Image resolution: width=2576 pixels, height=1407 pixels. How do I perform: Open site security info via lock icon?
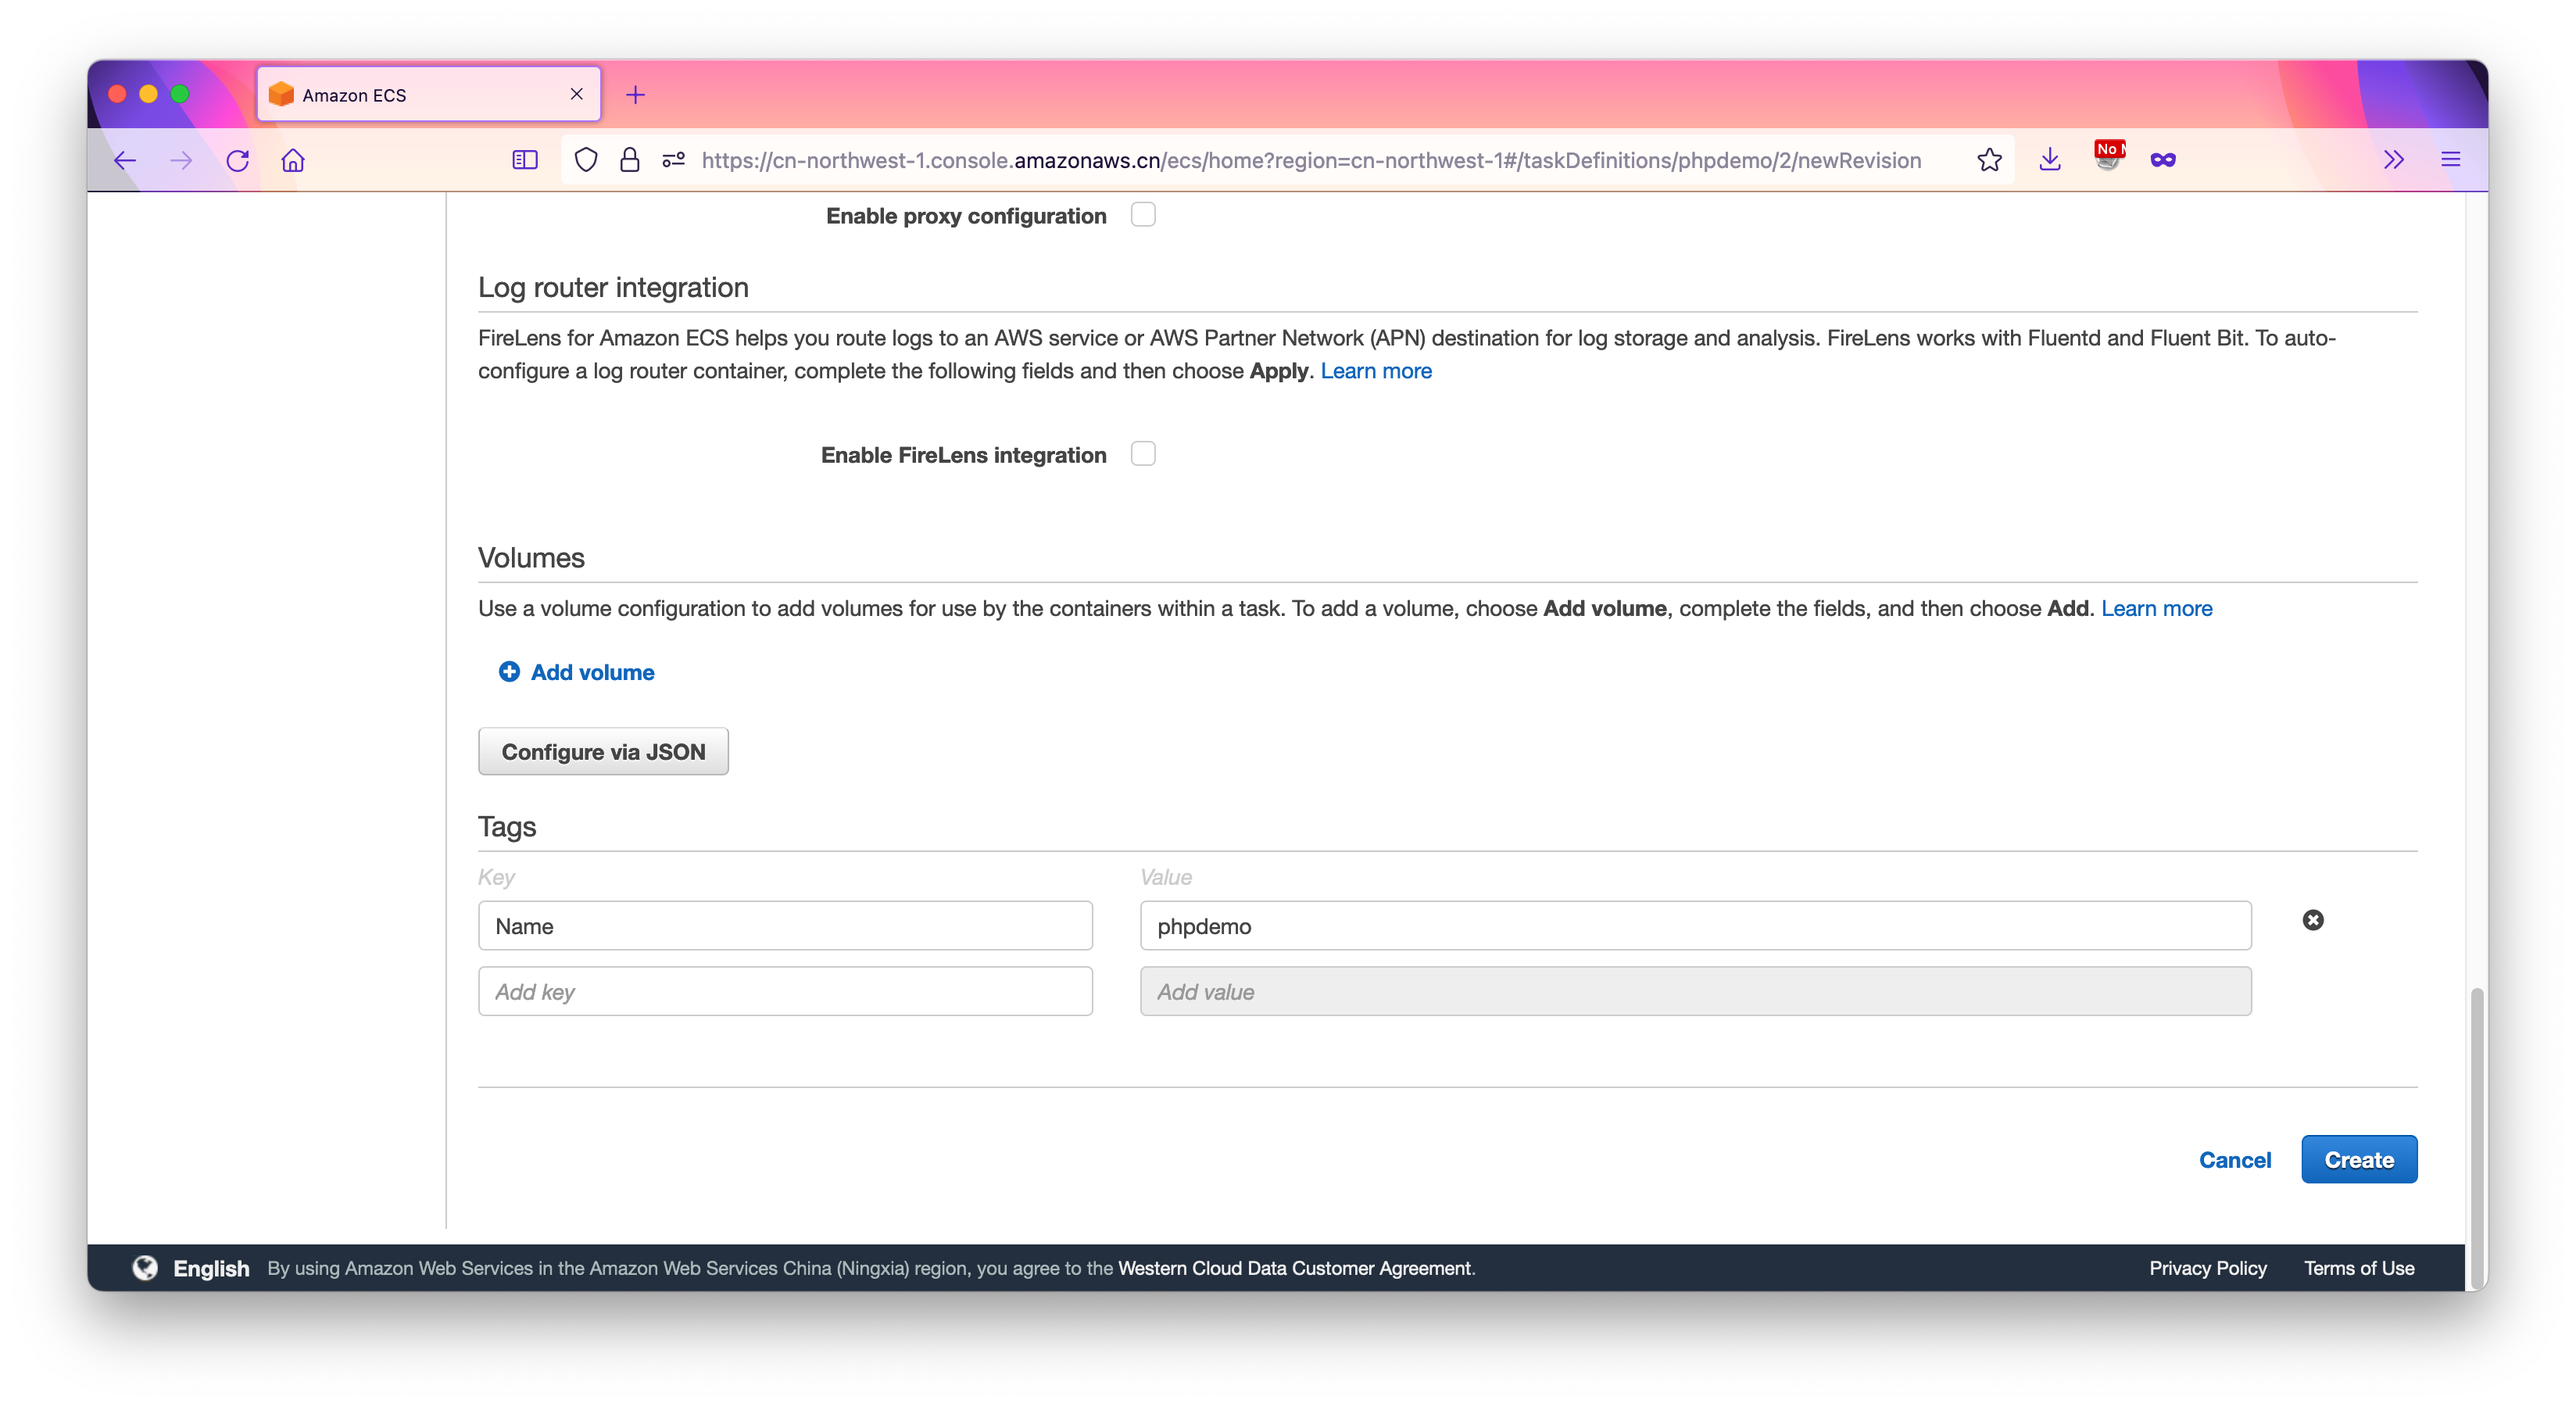click(629, 160)
